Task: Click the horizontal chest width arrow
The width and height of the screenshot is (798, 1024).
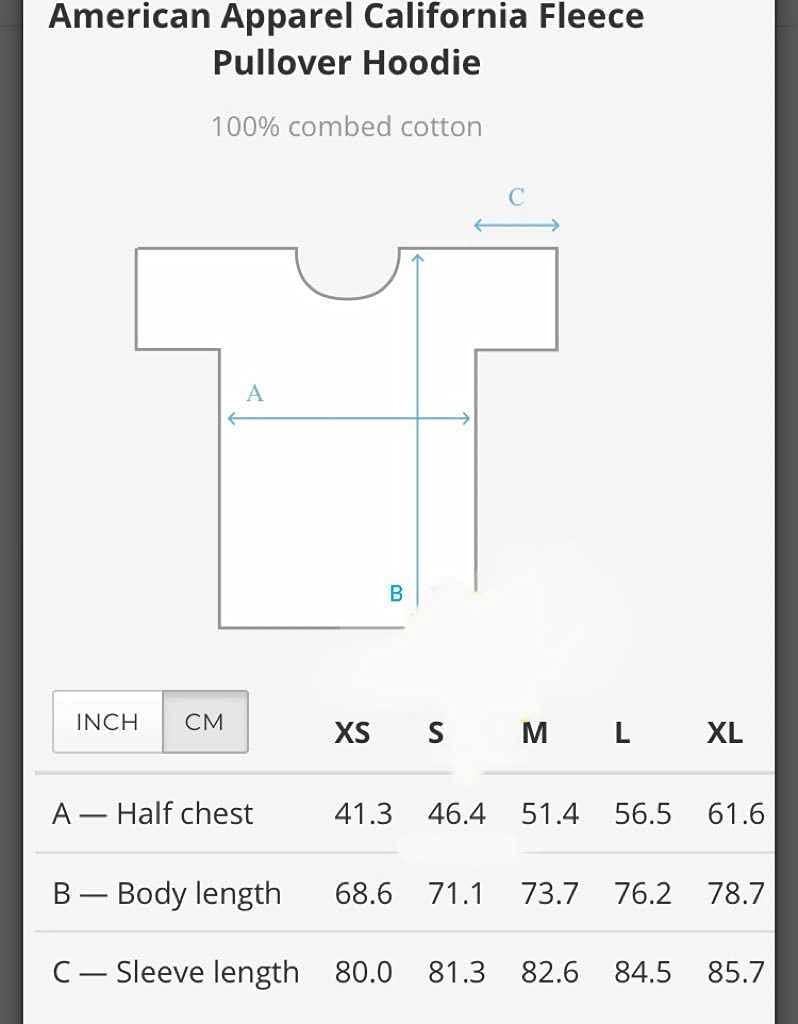Action: (348, 419)
